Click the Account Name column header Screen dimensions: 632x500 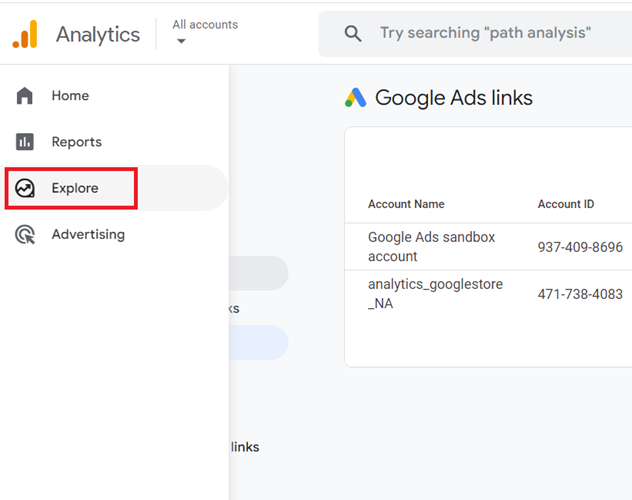point(406,204)
